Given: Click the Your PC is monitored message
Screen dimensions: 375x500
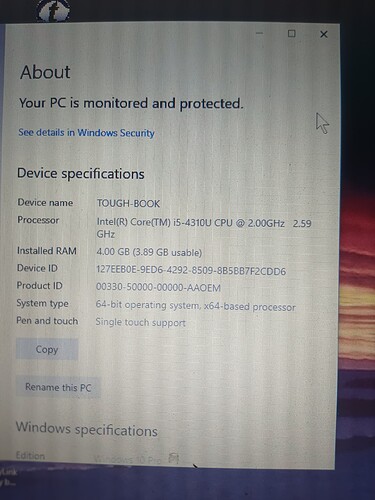Looking at the screenshot, I should [131, 103].
